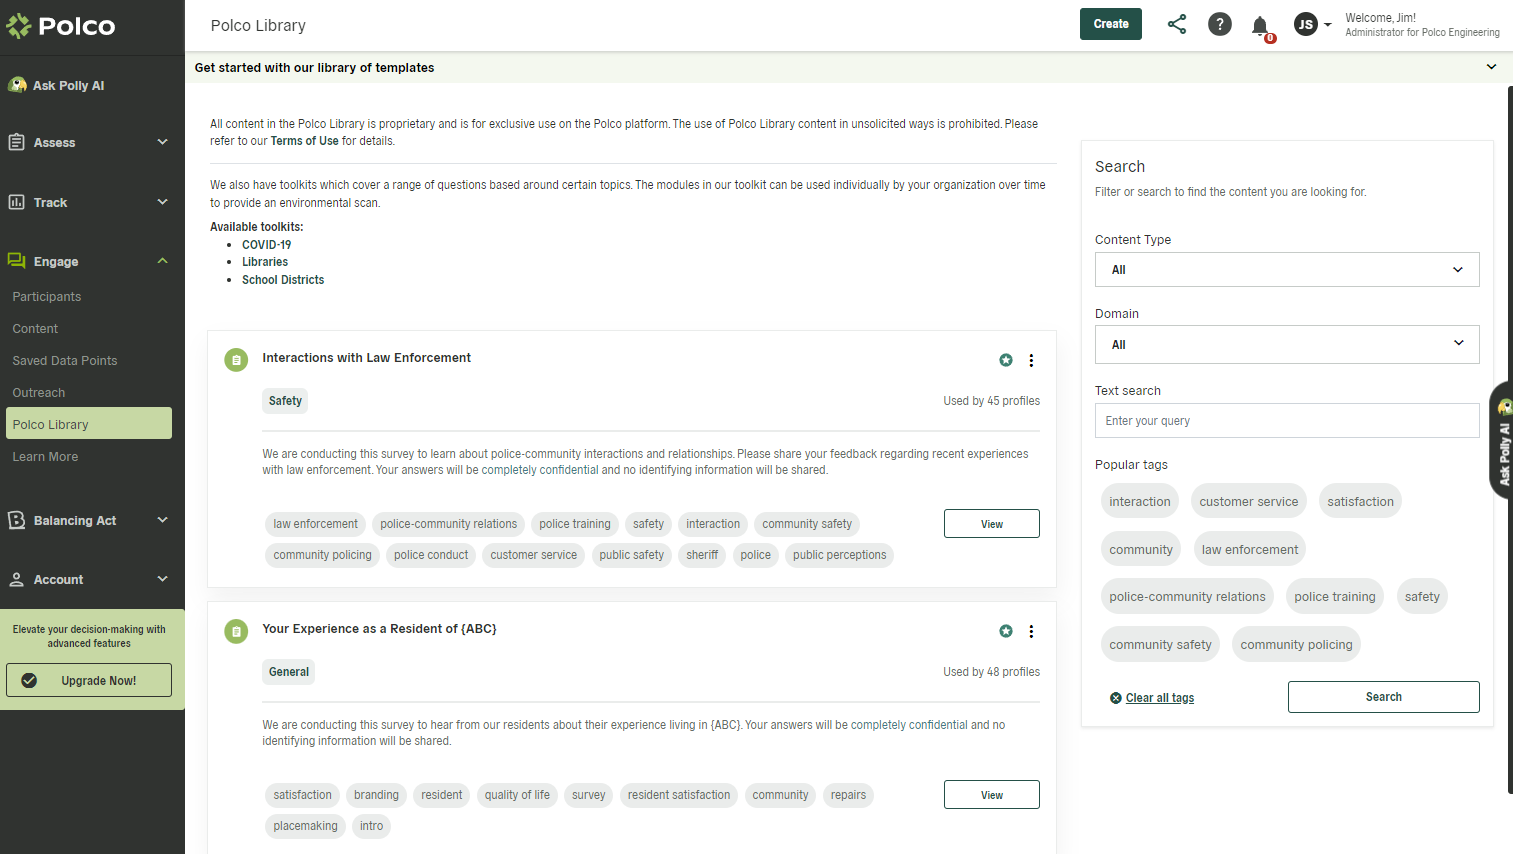The height and width of the screenshot is (854, 1513).
Task: Click the public perceptions tag
Action: [840, 555]
